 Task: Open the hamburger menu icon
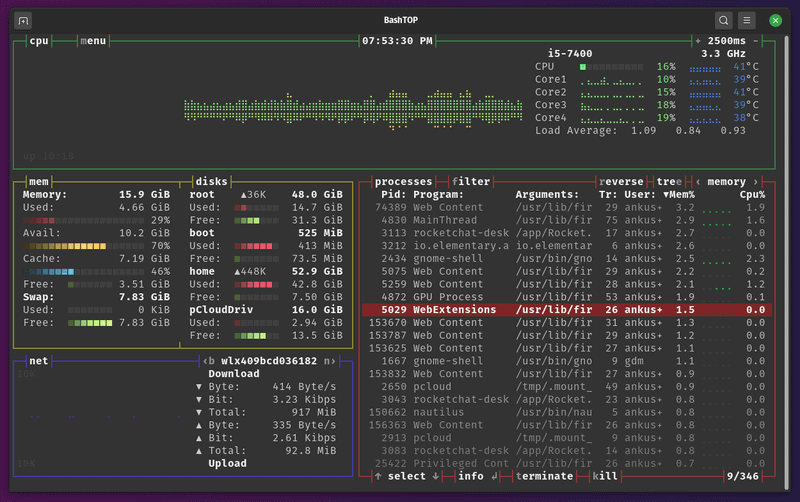click(746, 20)
